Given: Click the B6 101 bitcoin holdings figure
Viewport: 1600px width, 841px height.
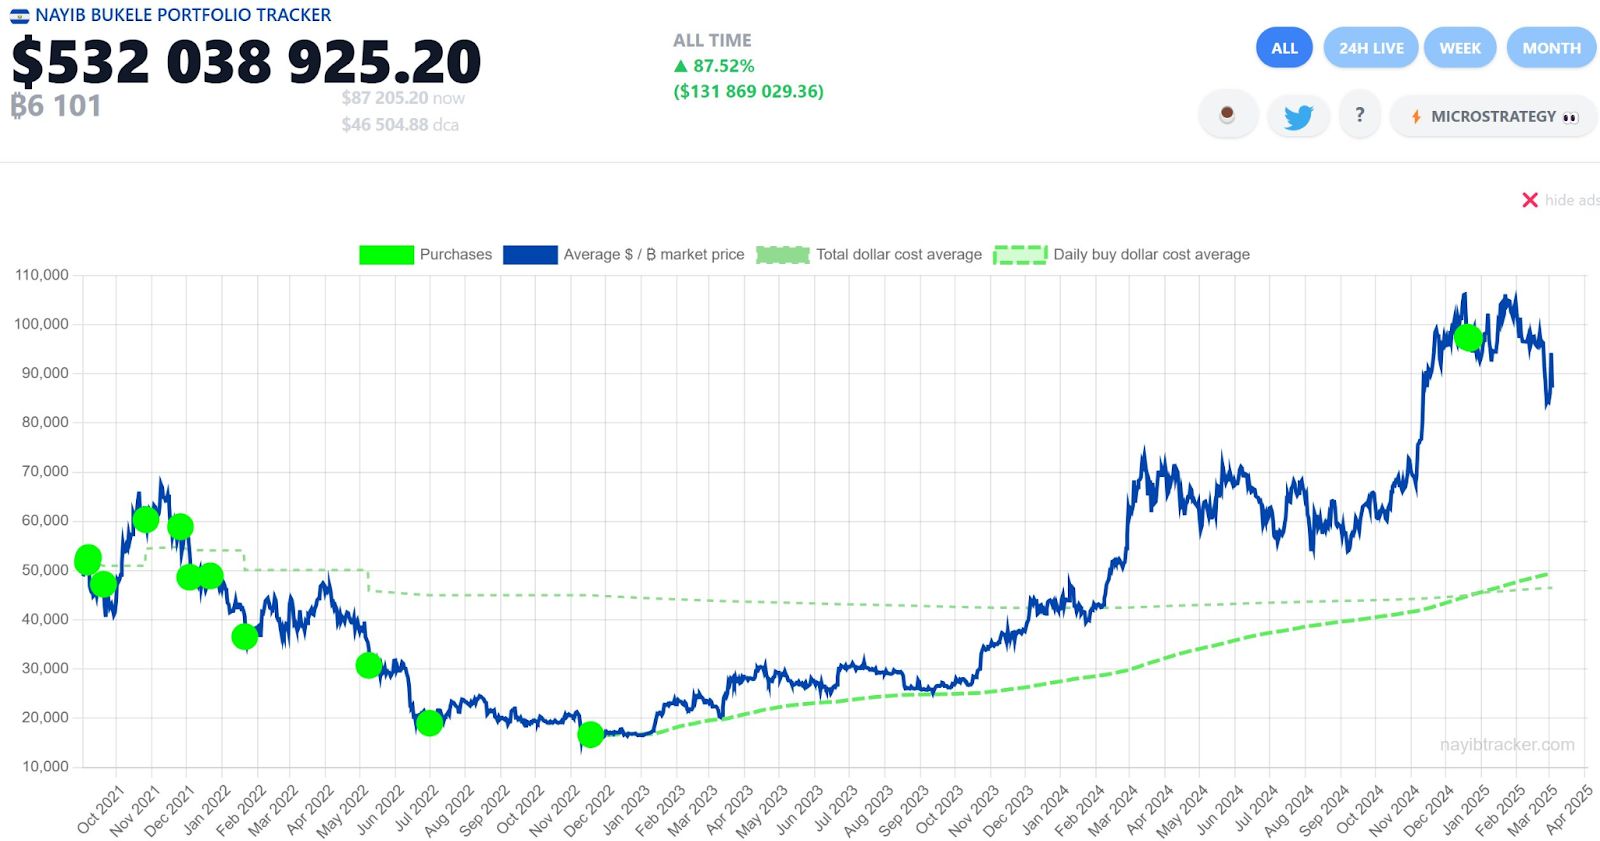Looking at the screenshot, I should point(56,105).
